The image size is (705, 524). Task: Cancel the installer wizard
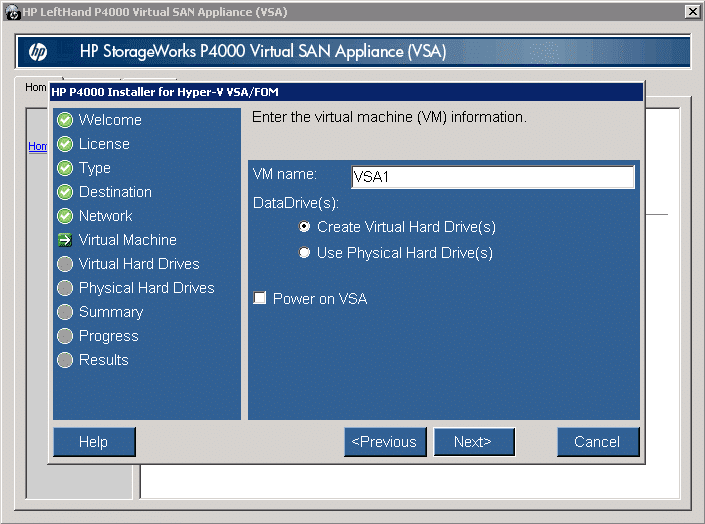[598, 442]
